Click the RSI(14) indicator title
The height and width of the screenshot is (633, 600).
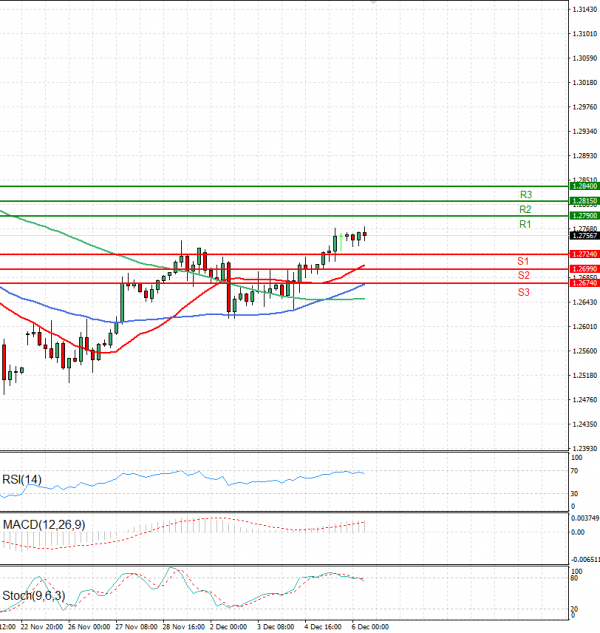pos(21,478)
